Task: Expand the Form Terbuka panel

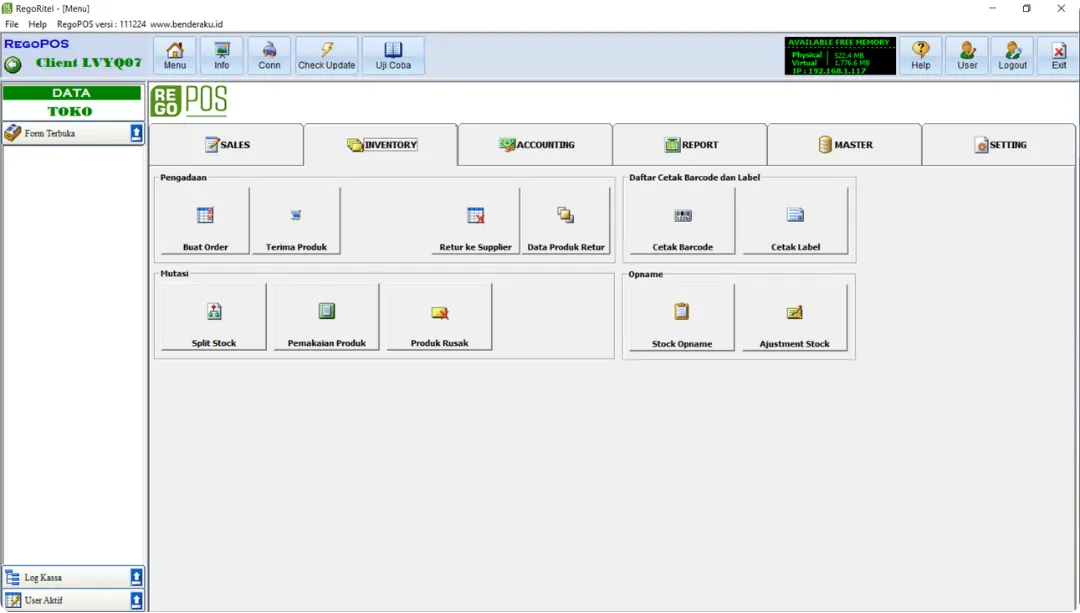Action: point(136,133)
